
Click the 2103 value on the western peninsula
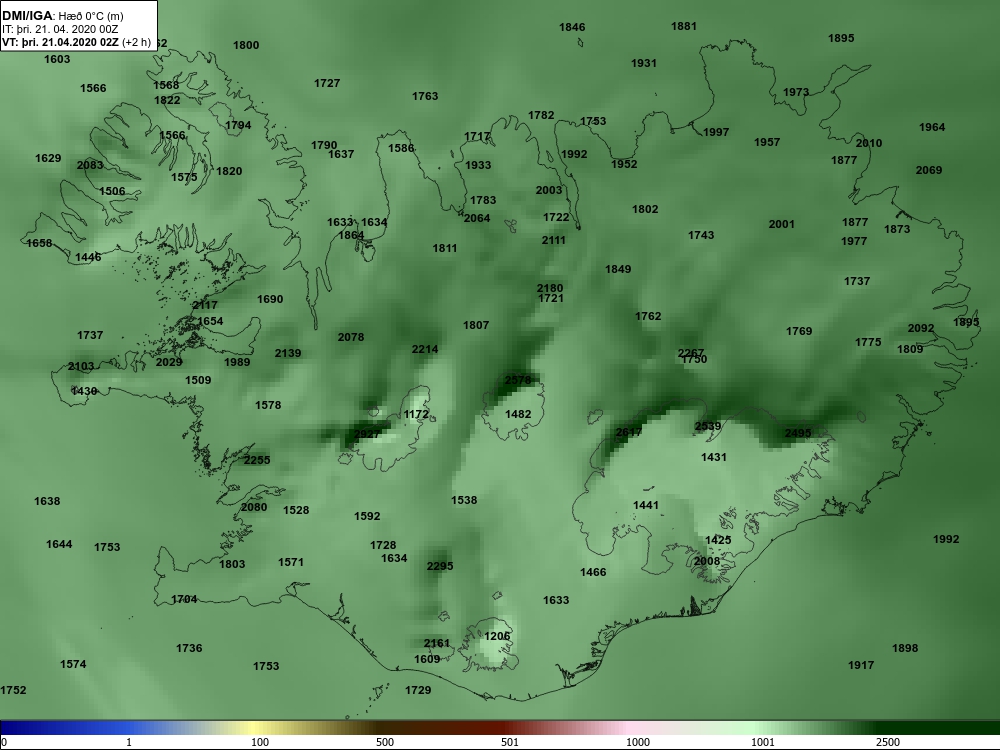[80, 366]
